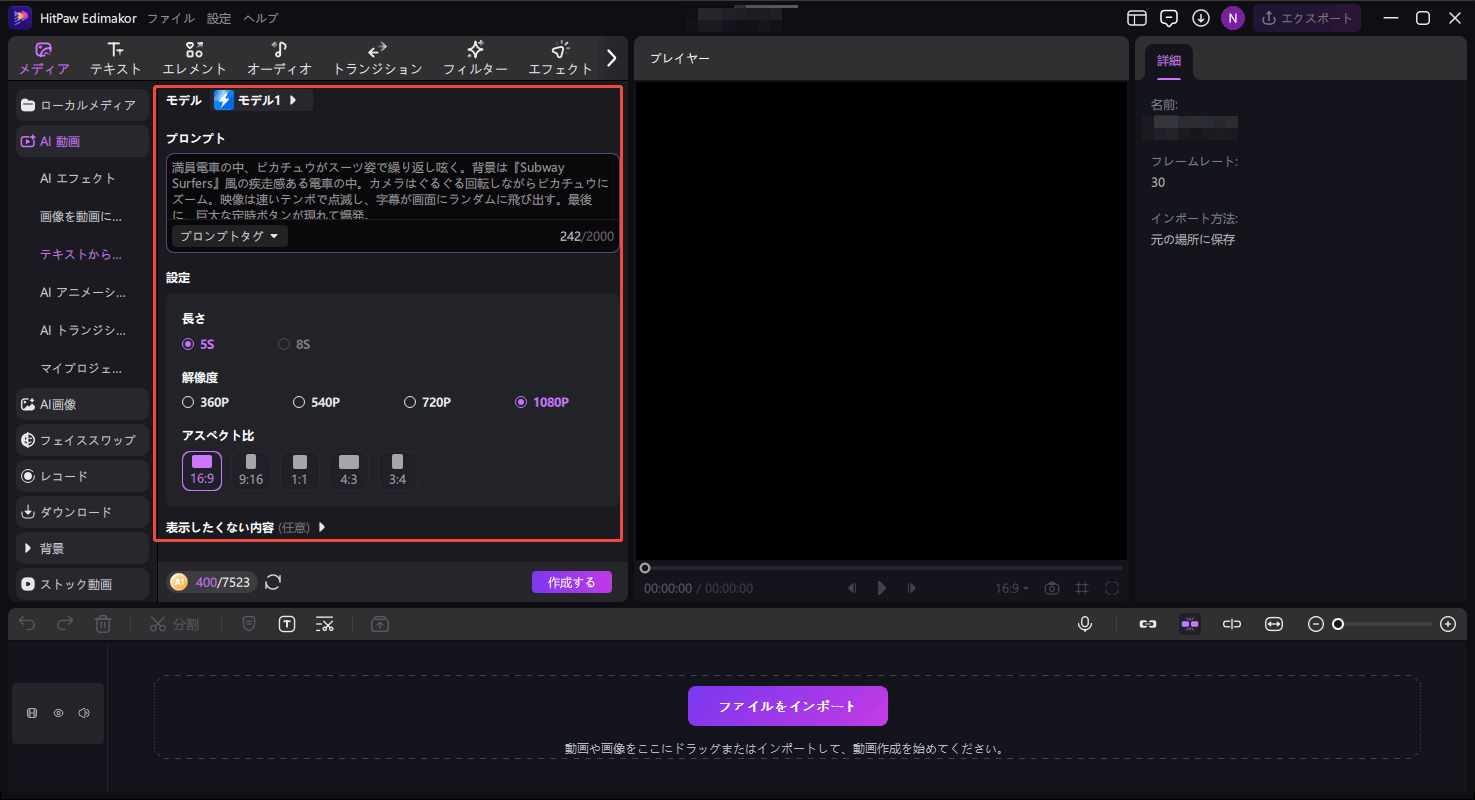This screenshot has width=1475, height=800.
Task: Open the ファイル menu
Action: pyautogui.click(x=172, y=18)
